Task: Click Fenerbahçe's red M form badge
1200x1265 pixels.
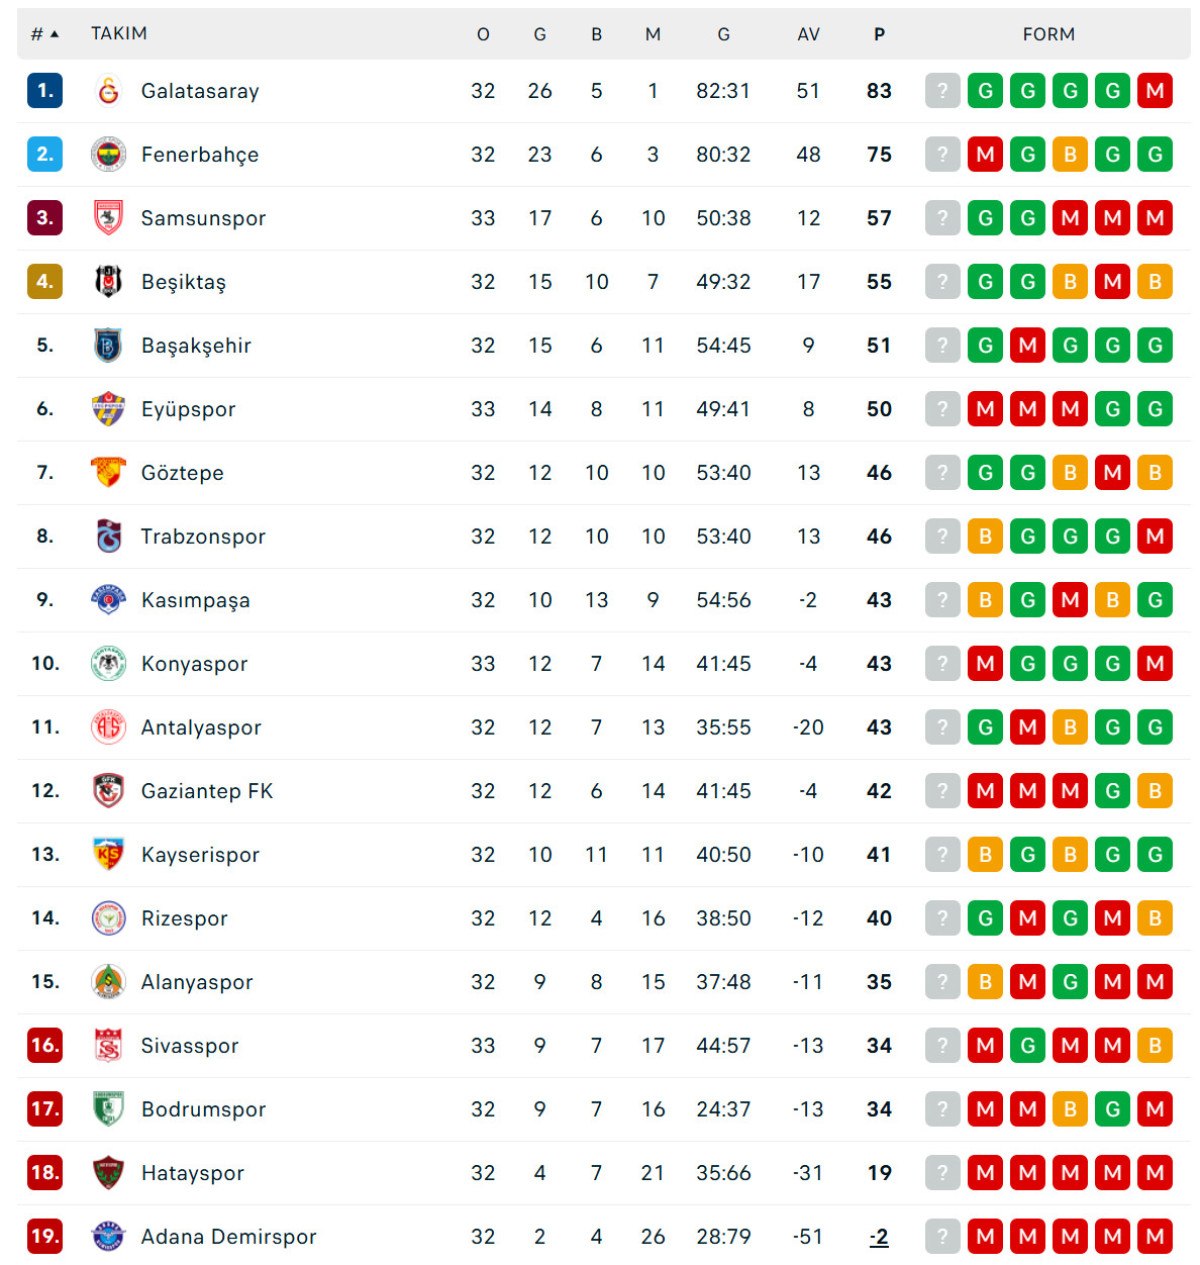Action: [x=985, y=154]
